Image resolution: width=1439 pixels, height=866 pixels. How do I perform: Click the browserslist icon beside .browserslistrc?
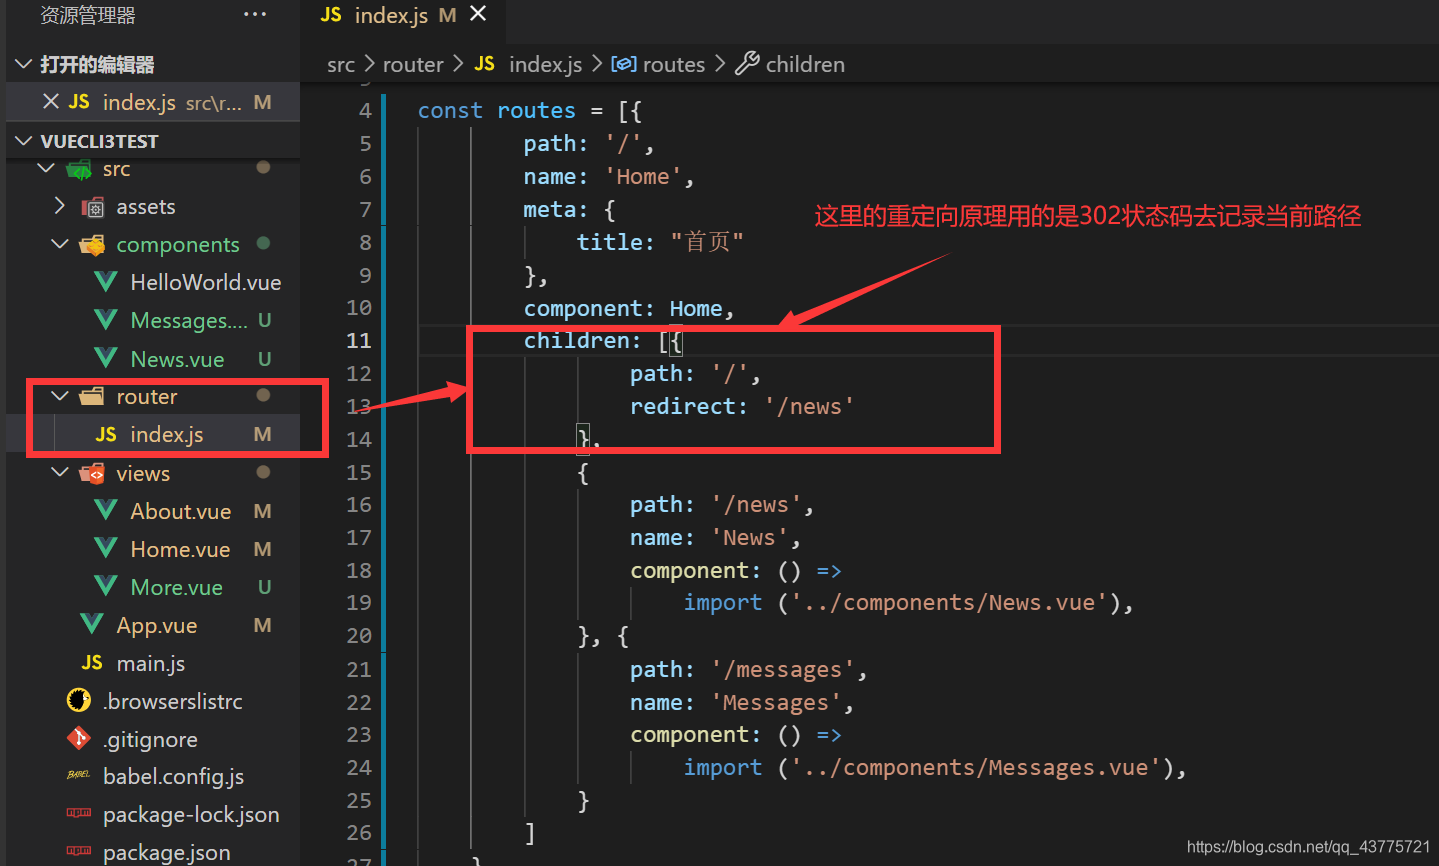79,700
